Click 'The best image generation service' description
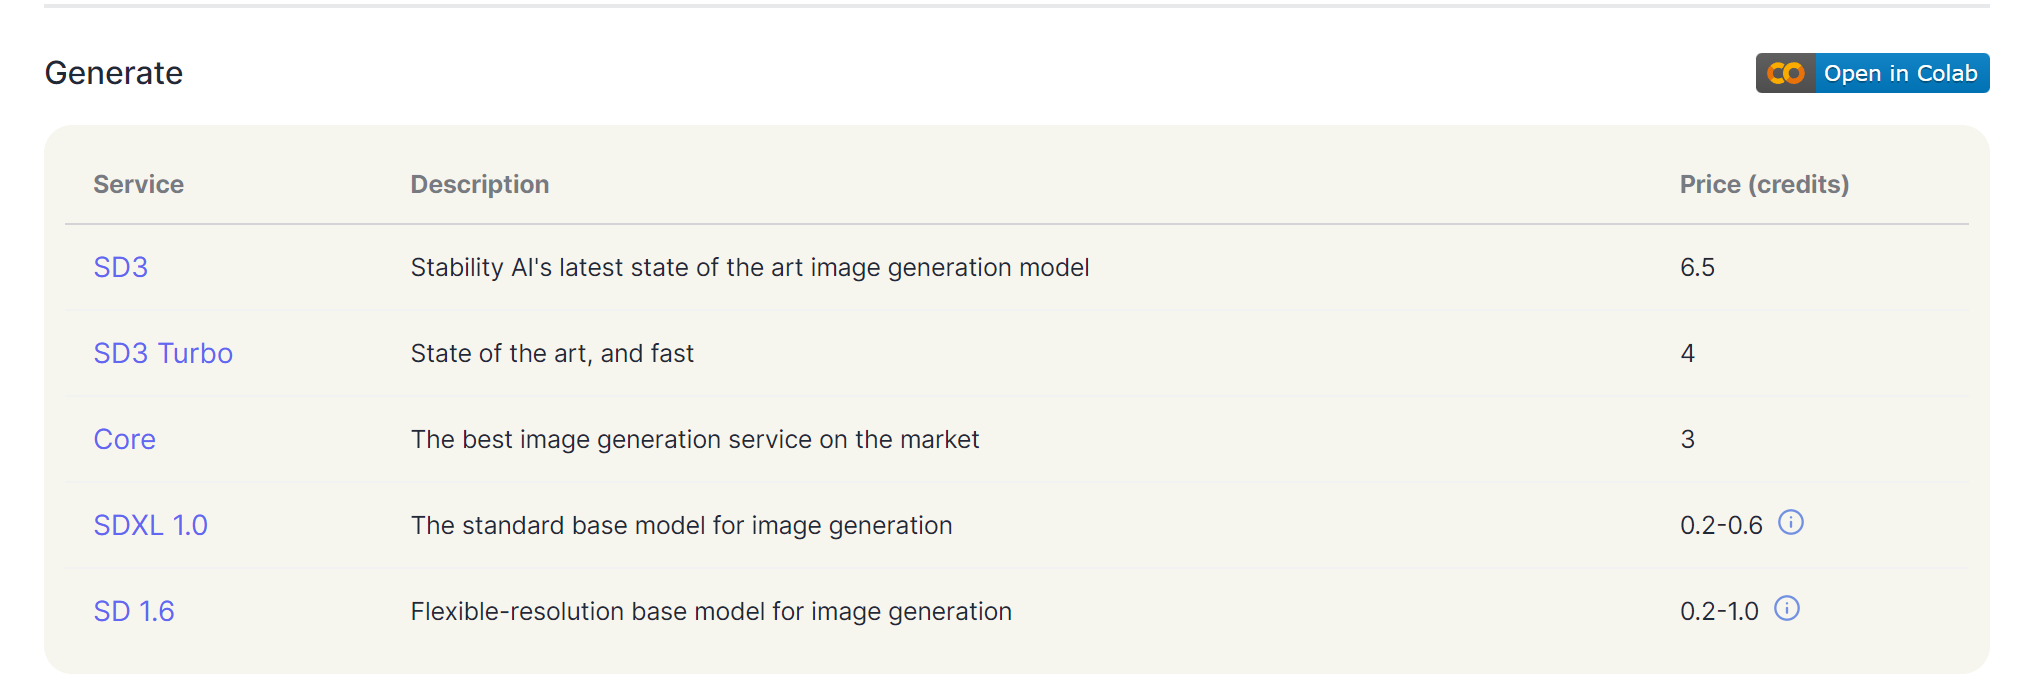The width and height of the screenshot is (2021, 695). (695, 439)
